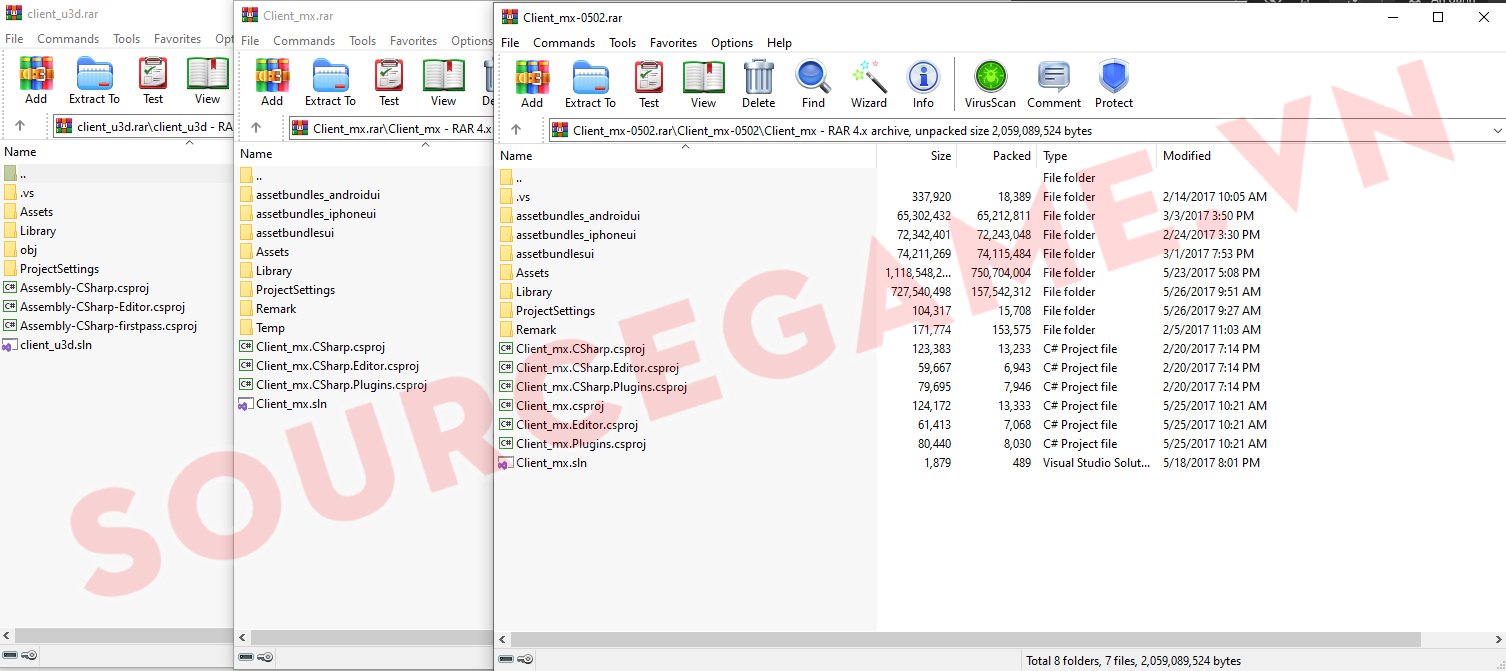Click Test icon in Client_mx-0502.rar toolbar
1506x671 pixels.
(x=649, y=84)
